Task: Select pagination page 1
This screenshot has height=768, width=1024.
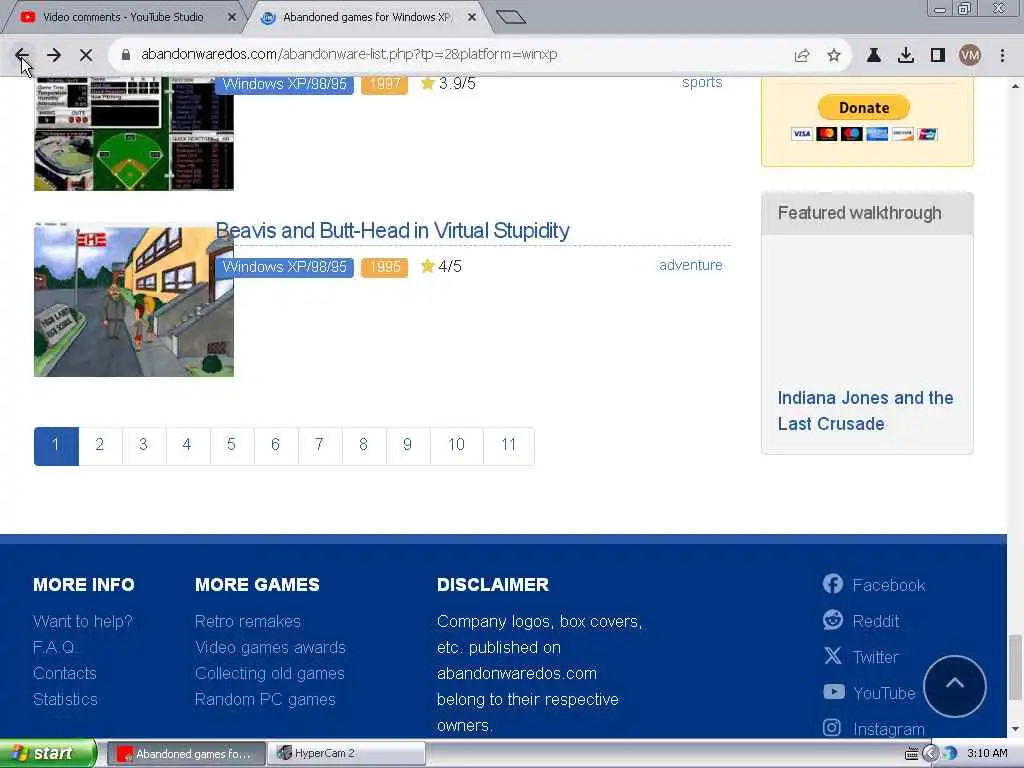Action: pos(56,446)
